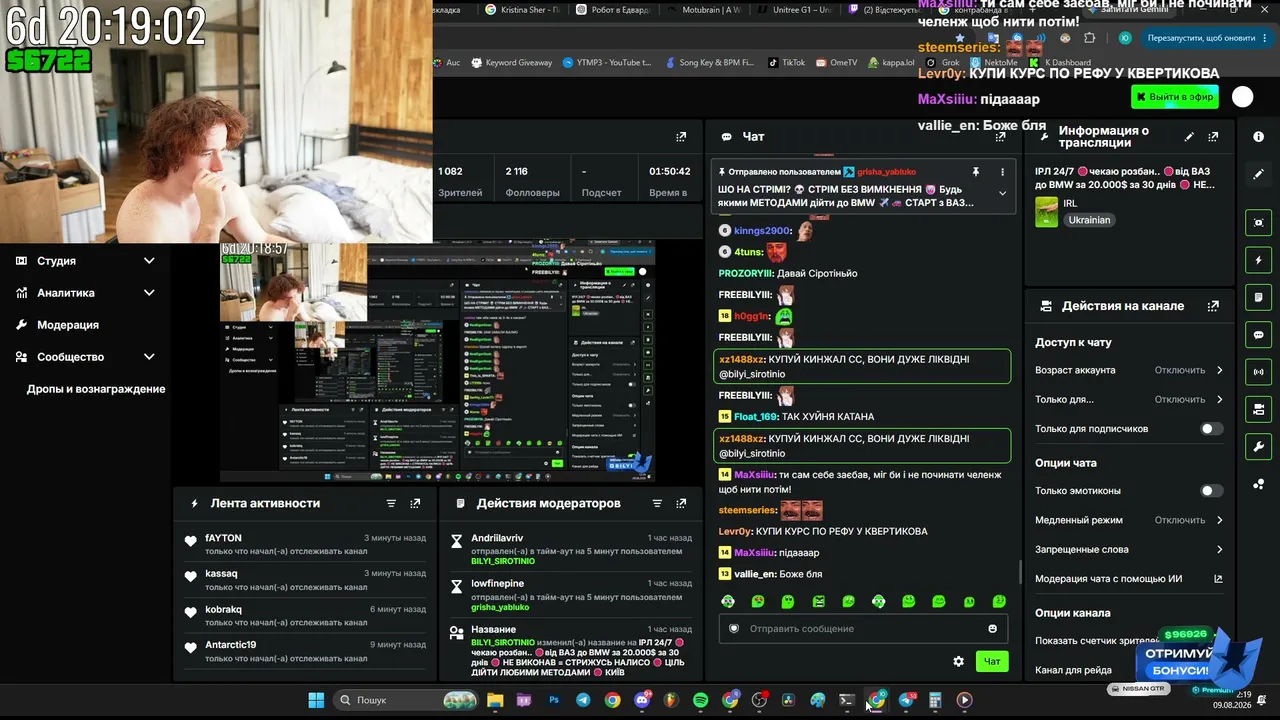The image size is (1280, 720).
Task: Open the document quick action in rail
Action: [1258, 298]
